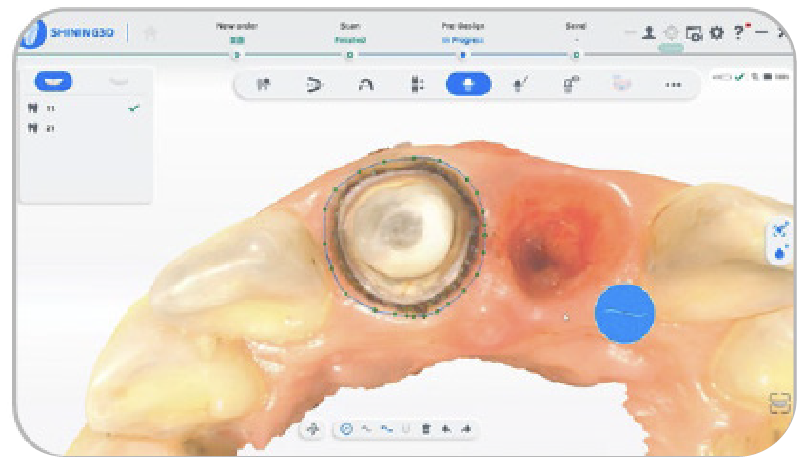Toggle the circle draw mode in bottom toolbar

(347, 429)
